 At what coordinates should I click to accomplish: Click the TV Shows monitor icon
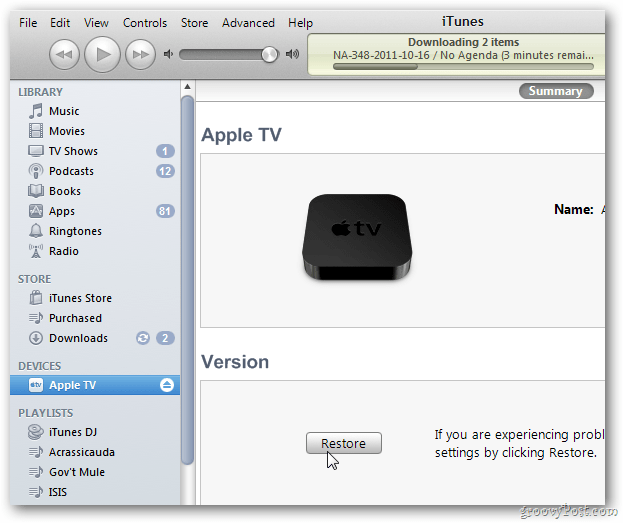36,151
